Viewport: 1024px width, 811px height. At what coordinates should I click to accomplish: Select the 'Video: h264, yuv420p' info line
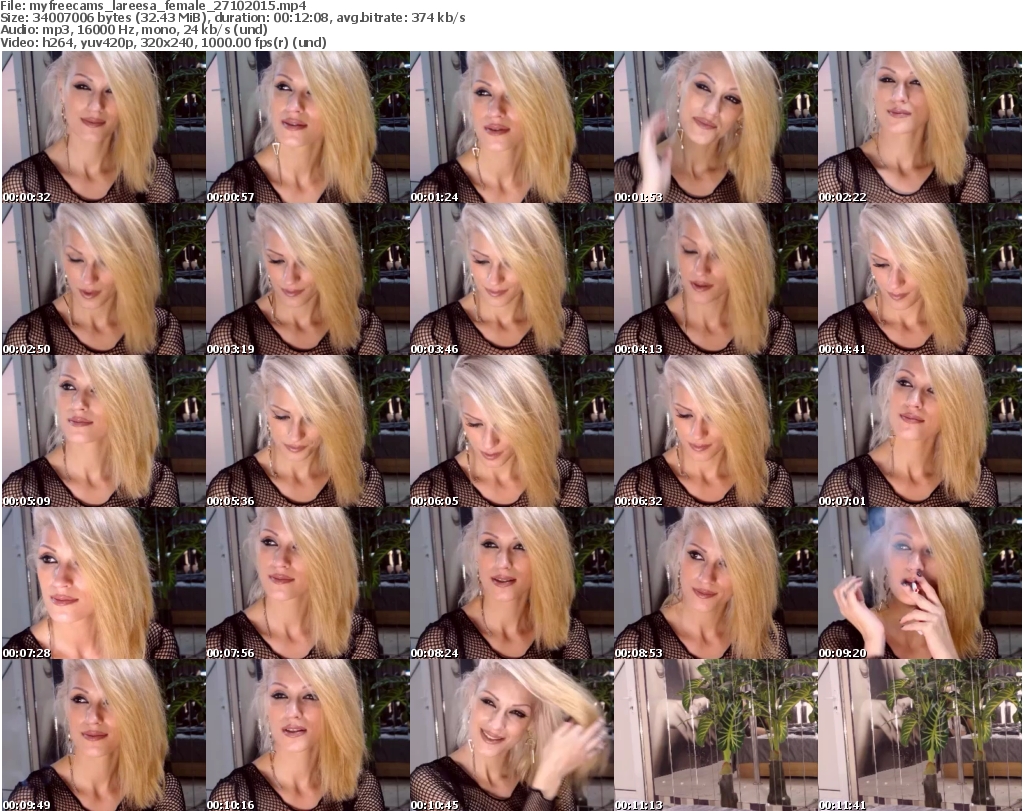tap(163, 42)
